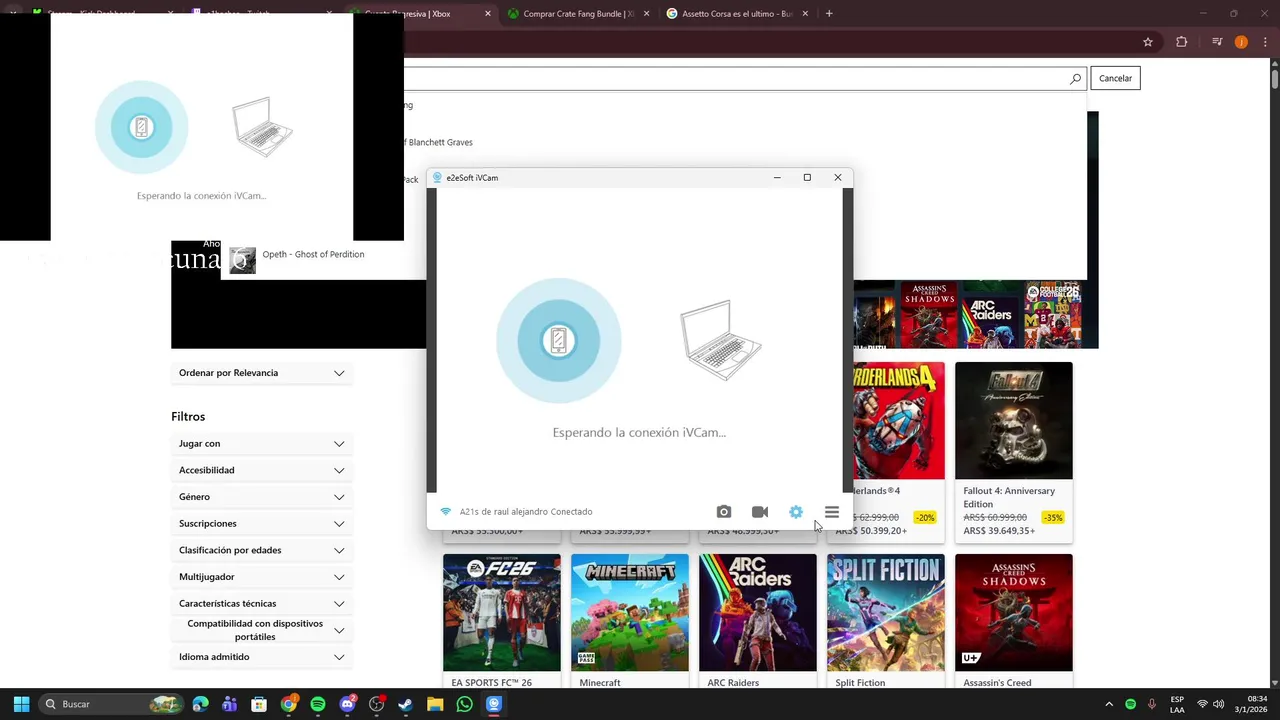Expand the Jugar con filter
The height and width of the screenshot is (720, 1280).
[261, 443]
